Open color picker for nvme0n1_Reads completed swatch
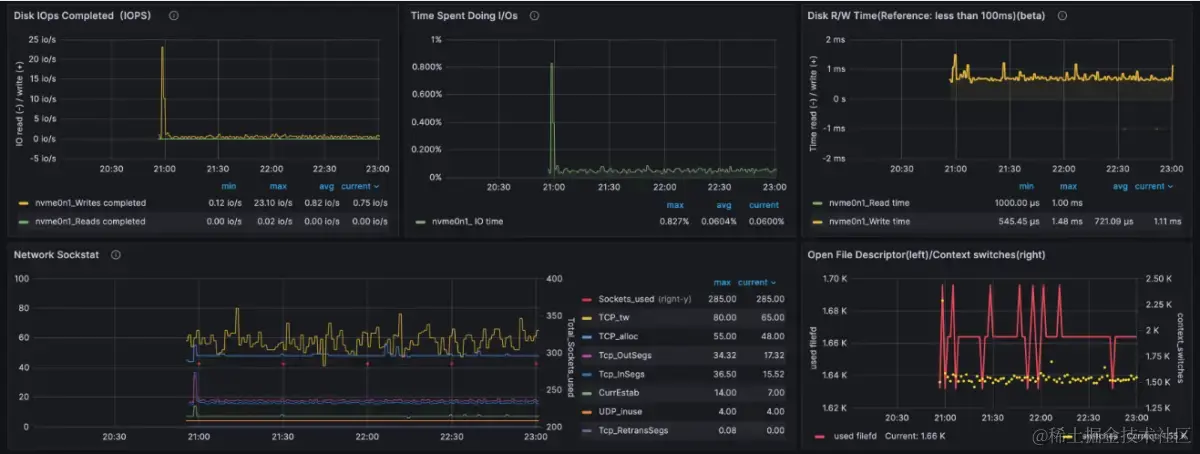1200x454 pixels. tap(24, 221)
